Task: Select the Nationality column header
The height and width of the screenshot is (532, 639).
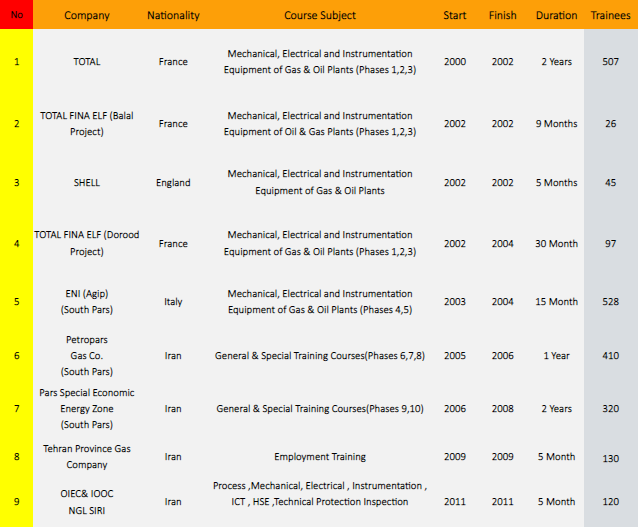Action: coord(173,15)
